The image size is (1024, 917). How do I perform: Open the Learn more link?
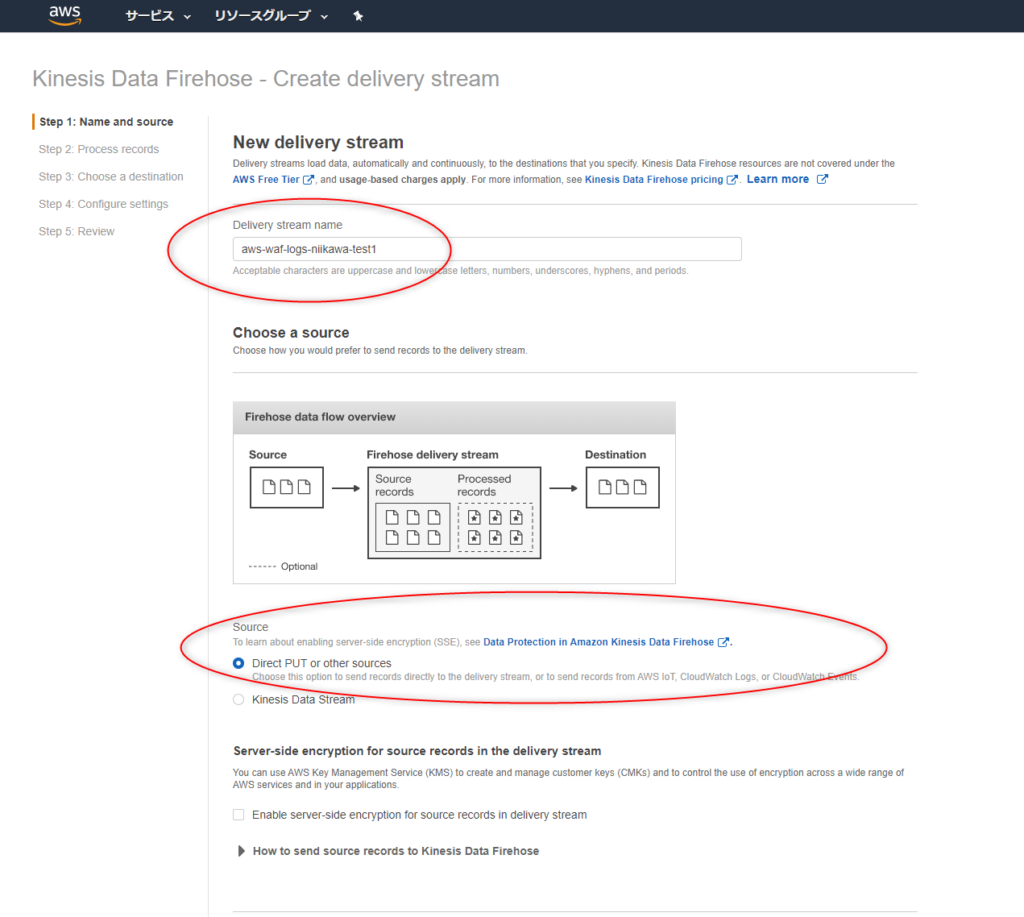coord(777,179)
